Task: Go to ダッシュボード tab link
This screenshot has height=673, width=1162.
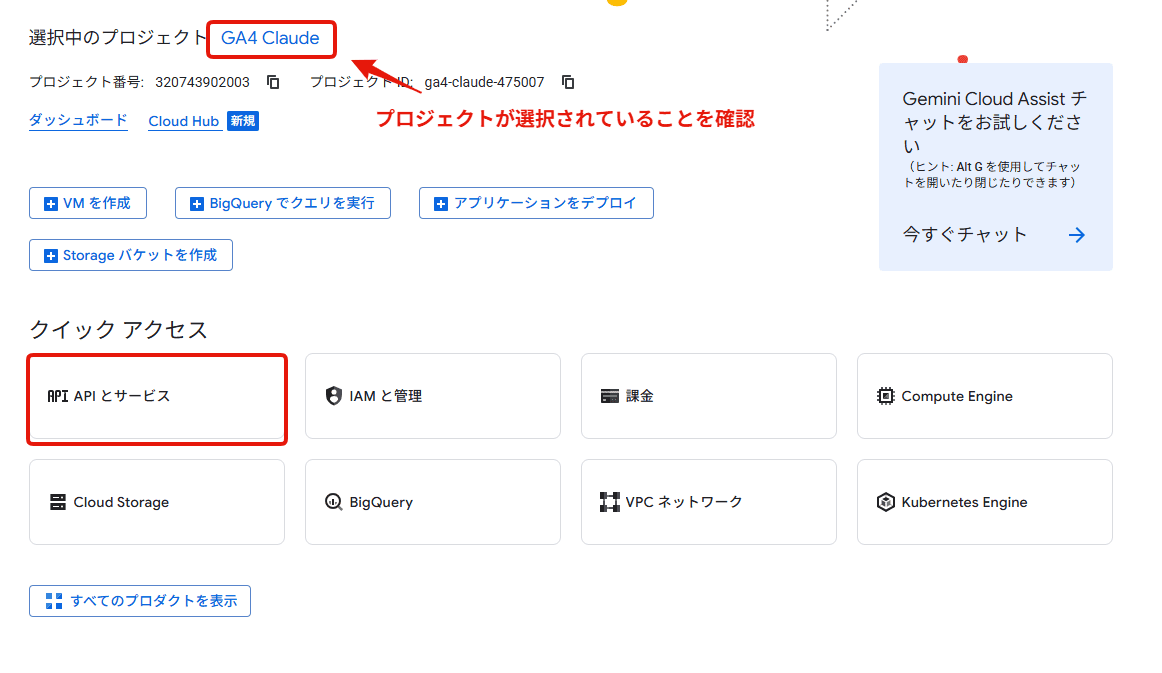Action: [x=78, y=120]
